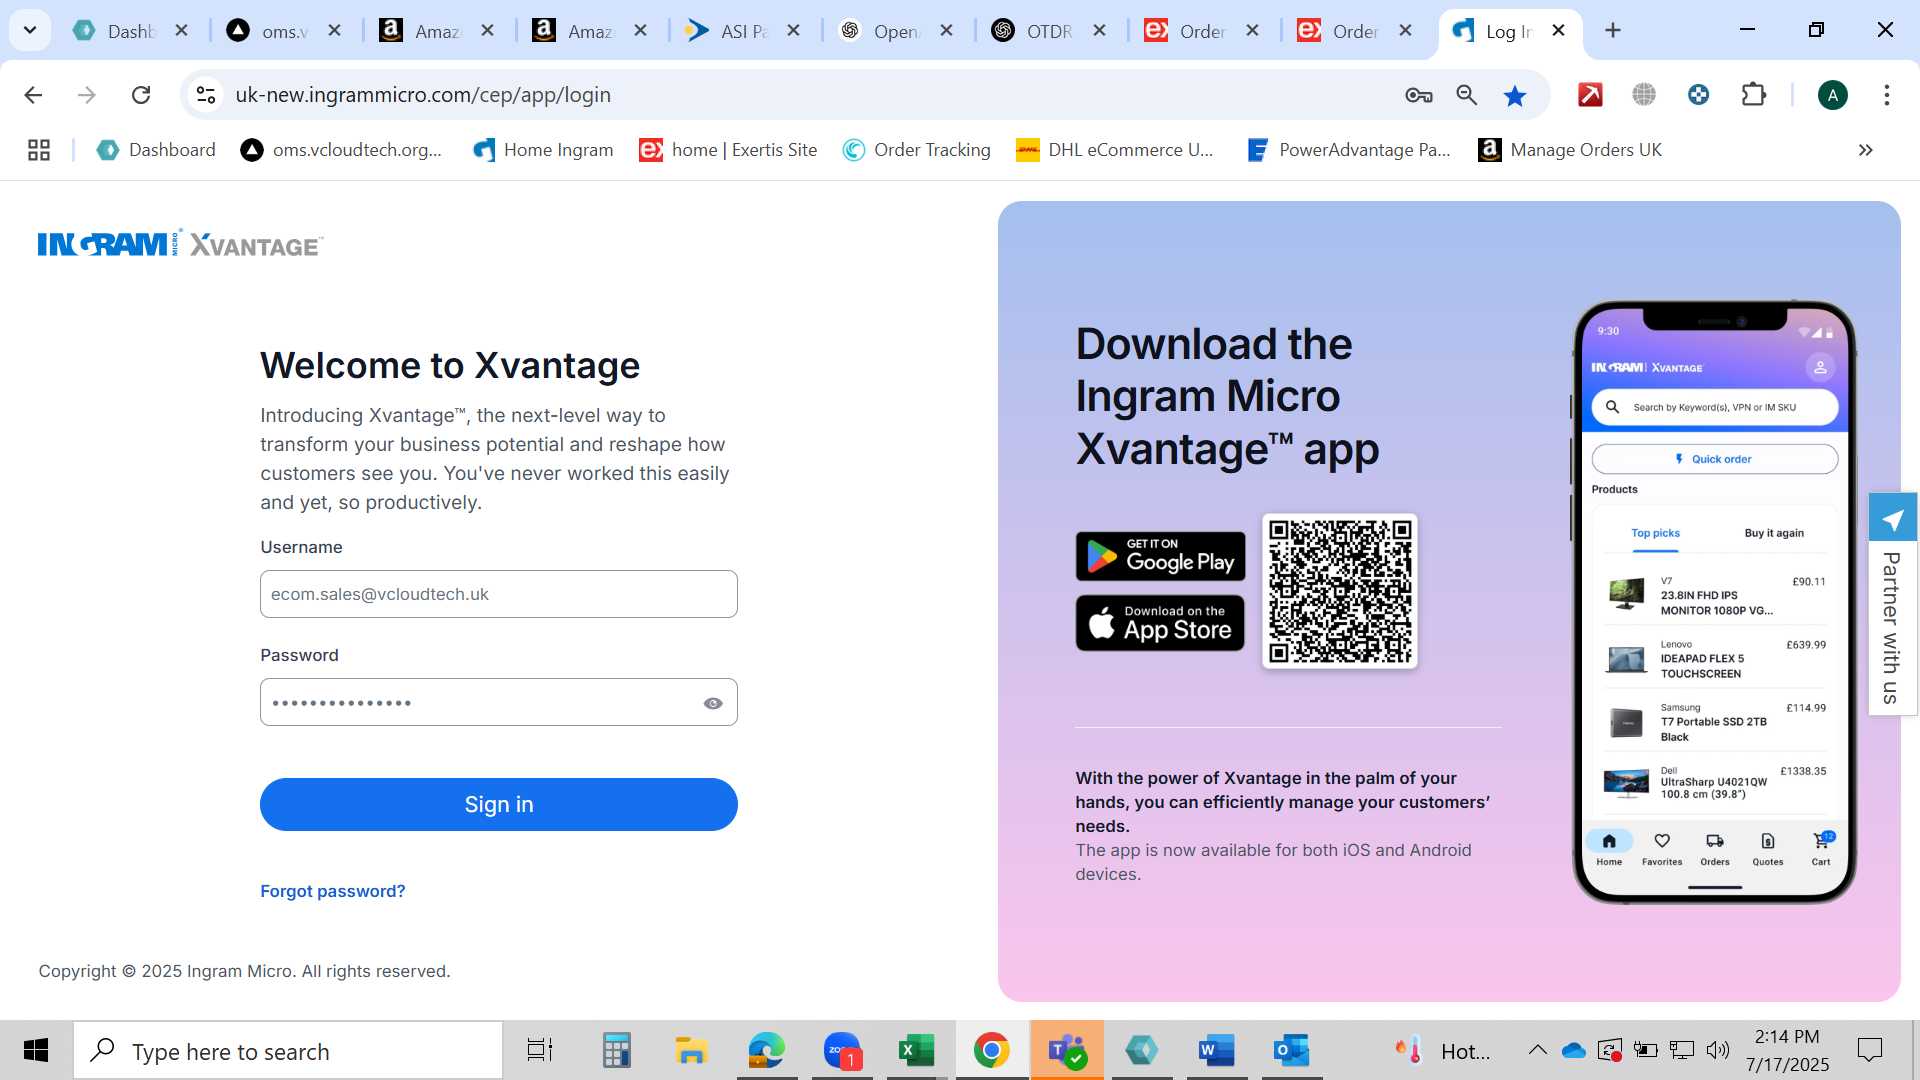Viewport: 1920px width, 1080px height.
Task: Focus the Password input field
Action: [499, 702]
